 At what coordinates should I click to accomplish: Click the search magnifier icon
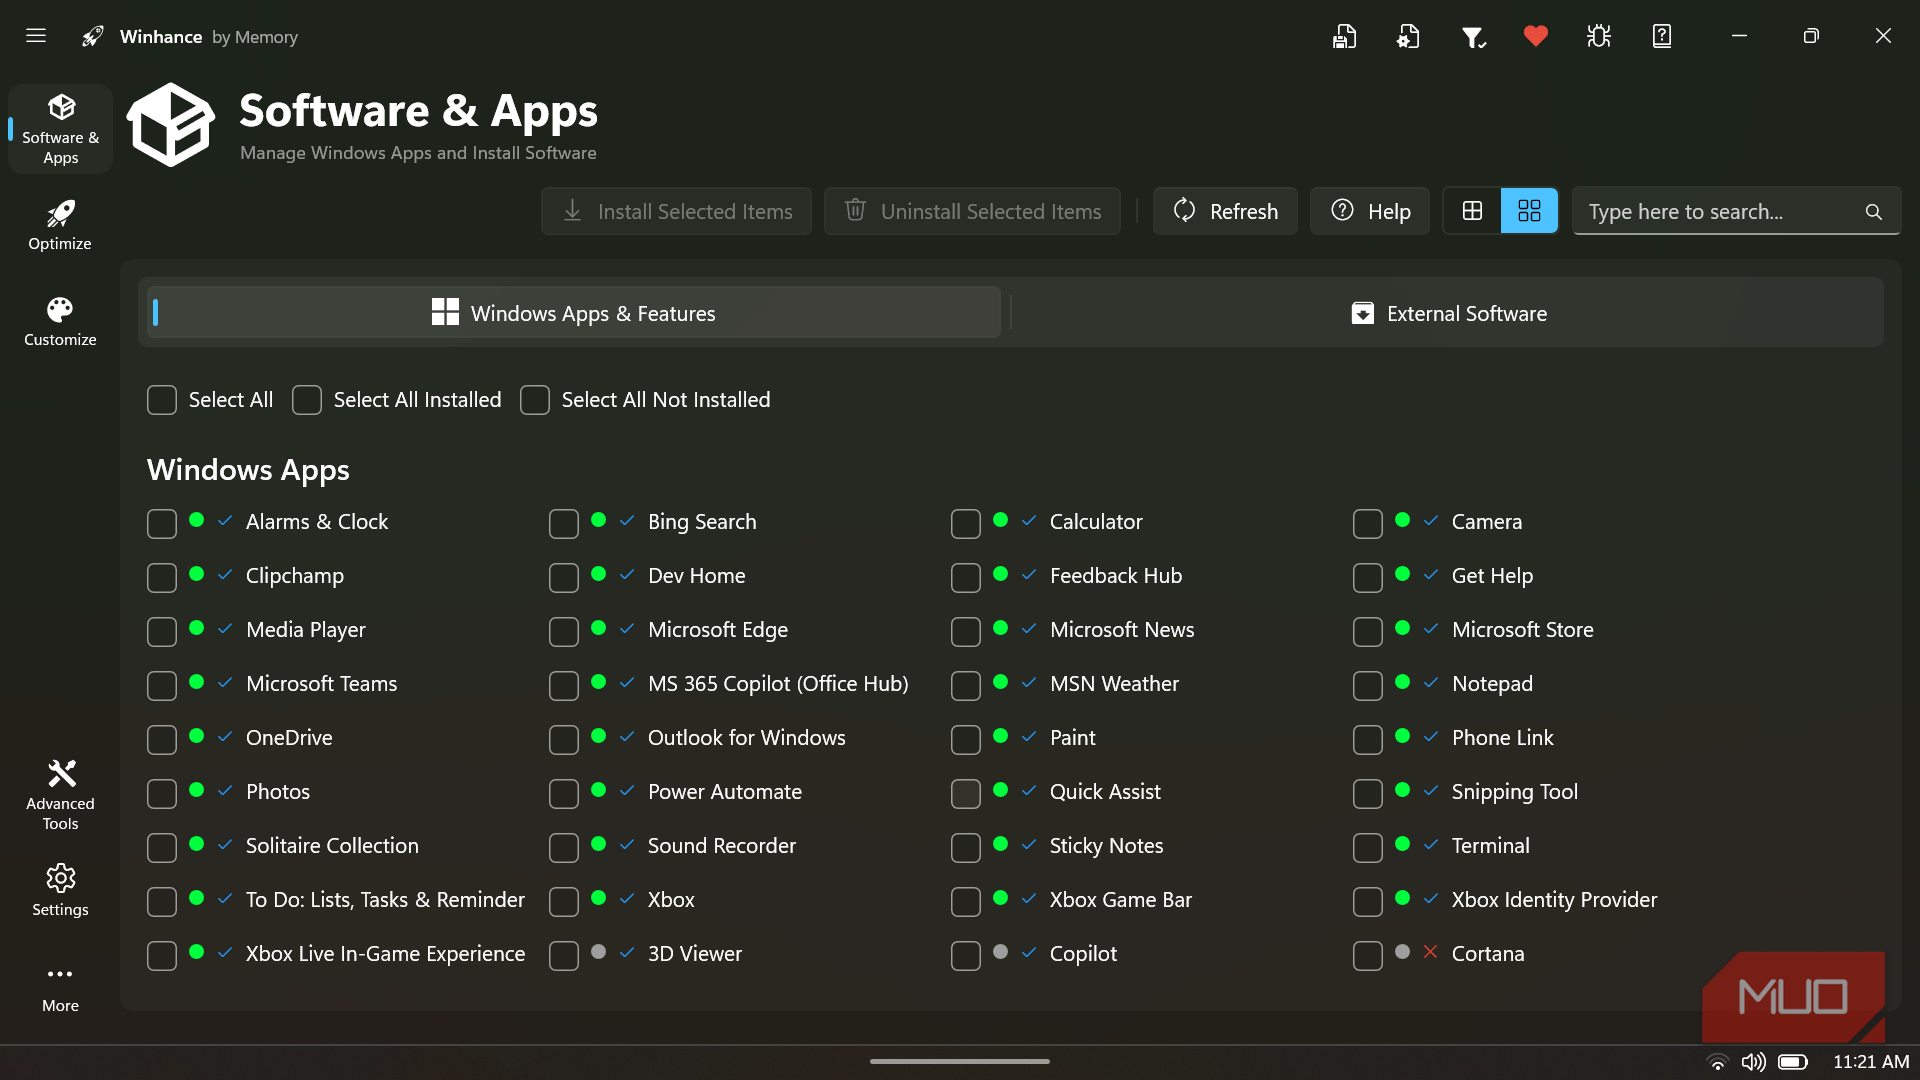(1874, 212)
